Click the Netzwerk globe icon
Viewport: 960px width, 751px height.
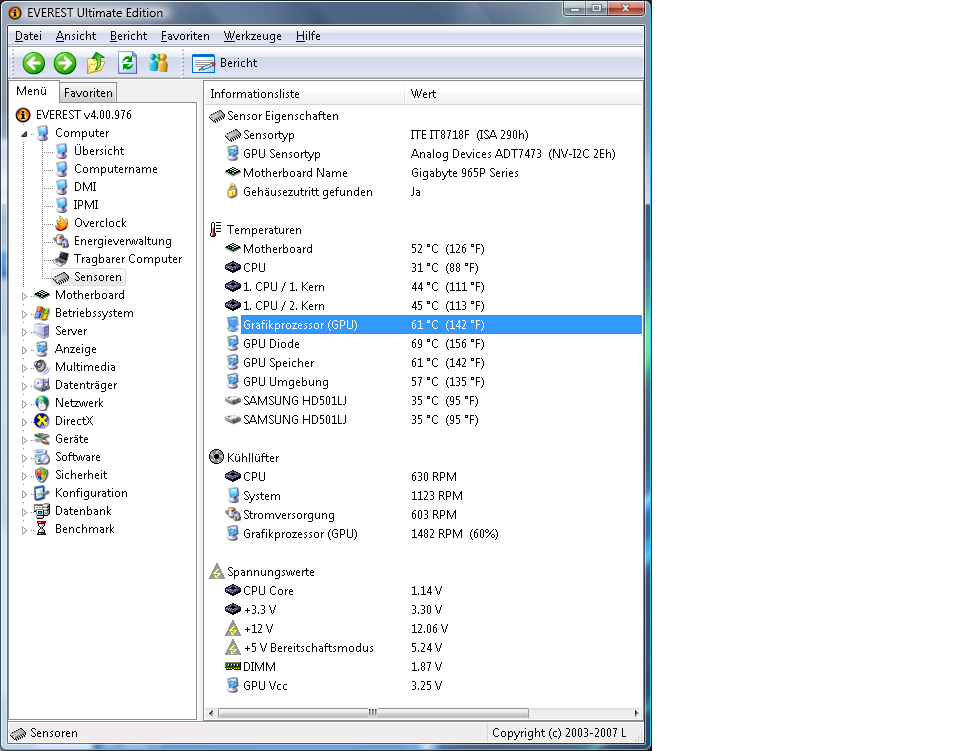pos(42,403)
